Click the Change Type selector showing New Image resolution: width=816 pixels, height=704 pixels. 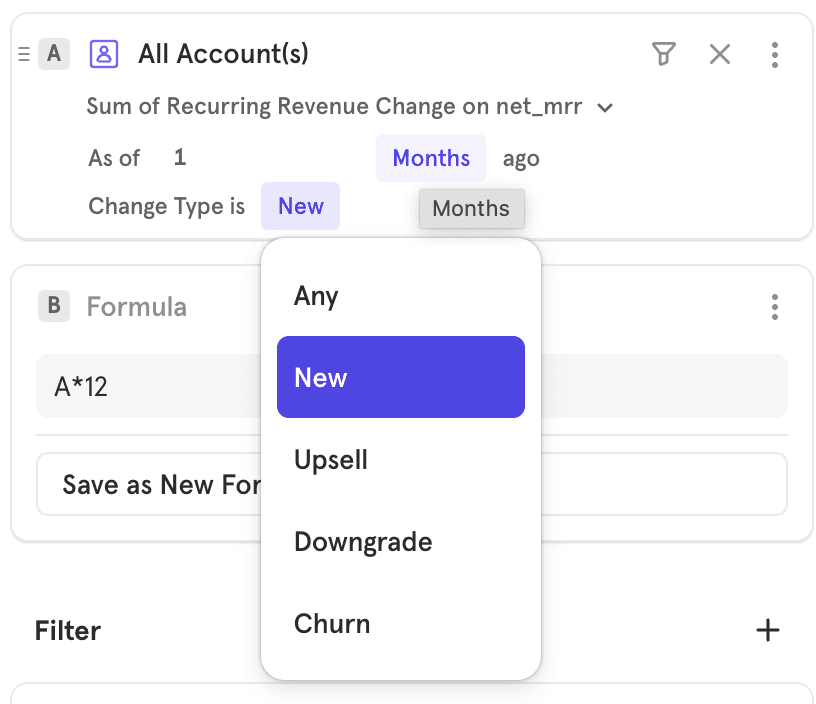click(300, 206)
